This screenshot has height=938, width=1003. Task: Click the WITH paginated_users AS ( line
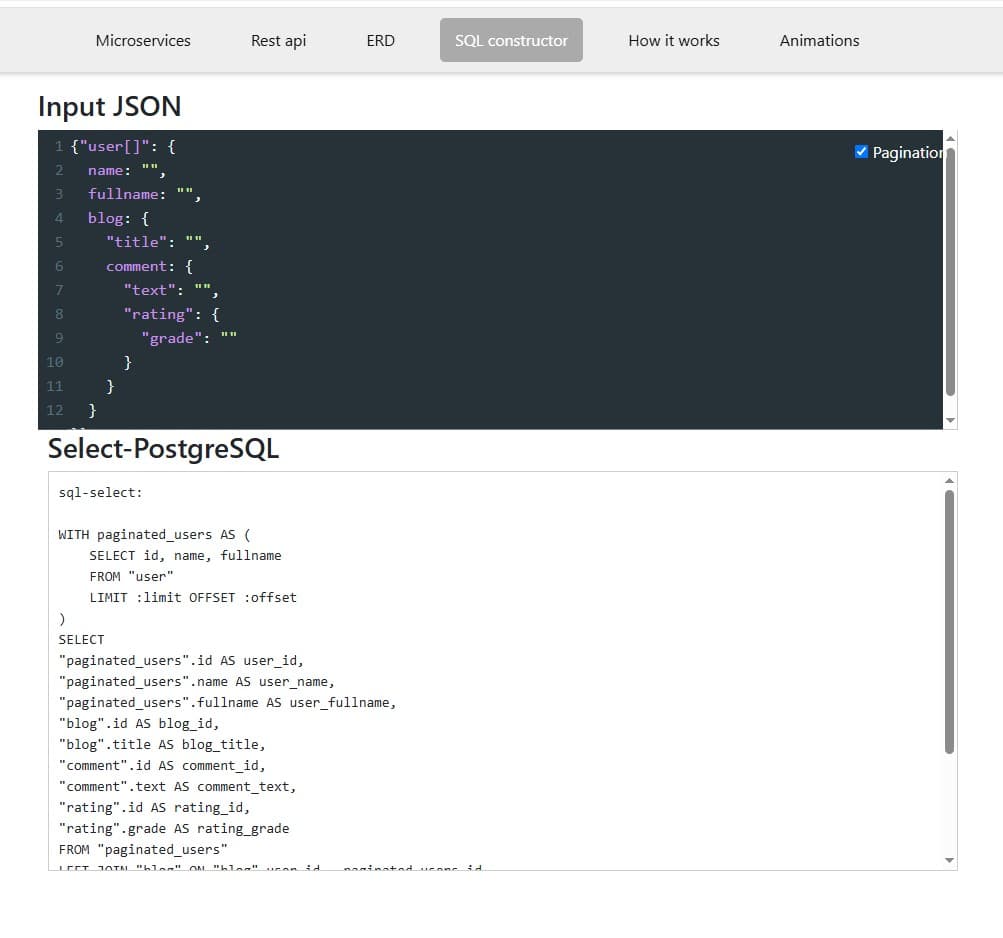tap(154, 535)
